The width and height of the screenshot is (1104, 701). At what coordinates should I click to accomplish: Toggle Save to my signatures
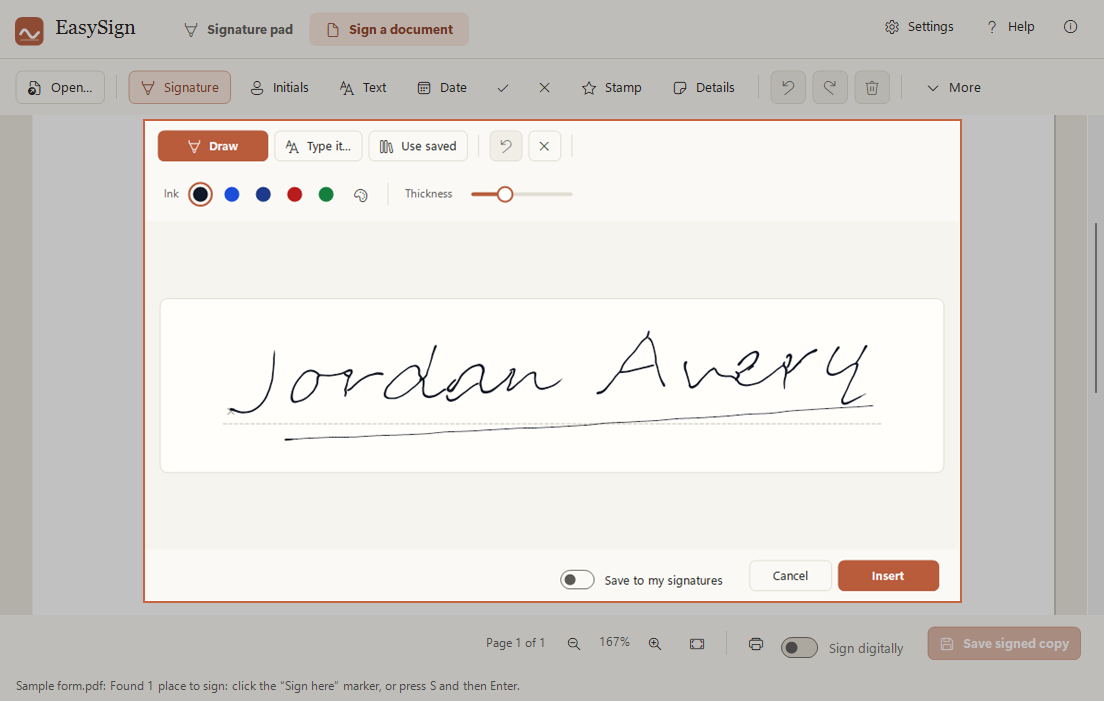click(x=577, y=579)
